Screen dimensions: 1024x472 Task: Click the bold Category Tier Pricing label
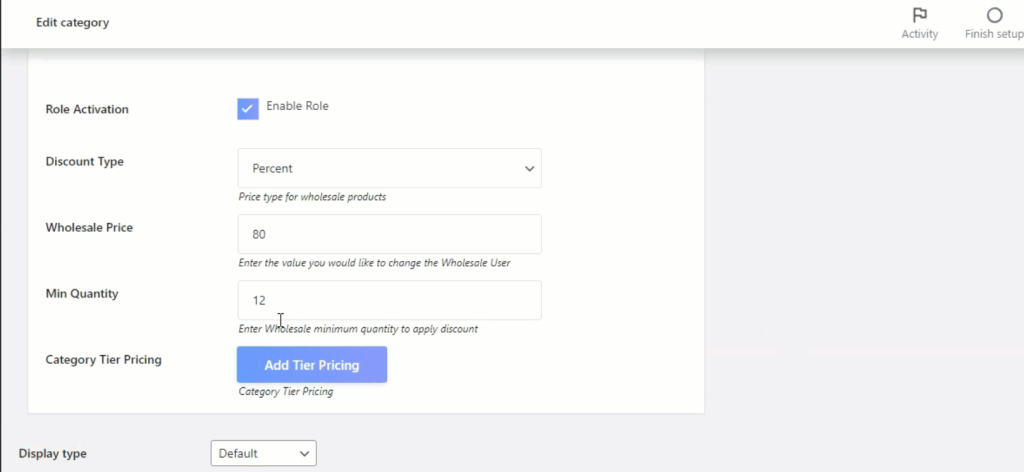(x=103, y=360)
